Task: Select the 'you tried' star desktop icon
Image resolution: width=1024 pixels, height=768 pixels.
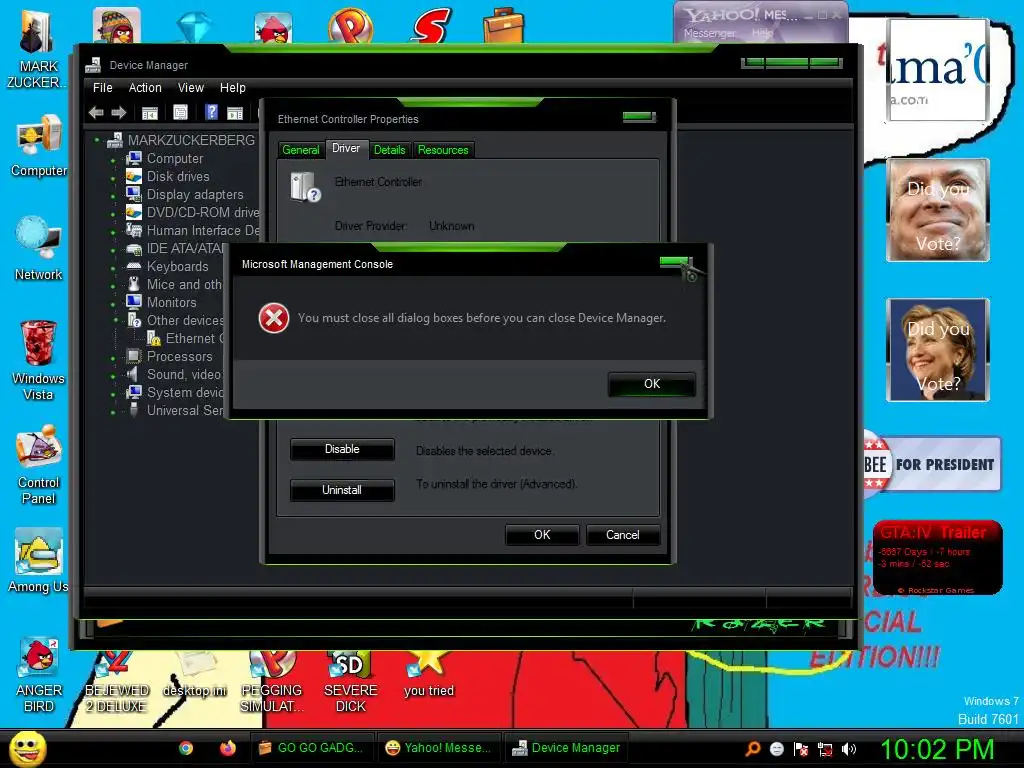Action: tap(428, 675)
